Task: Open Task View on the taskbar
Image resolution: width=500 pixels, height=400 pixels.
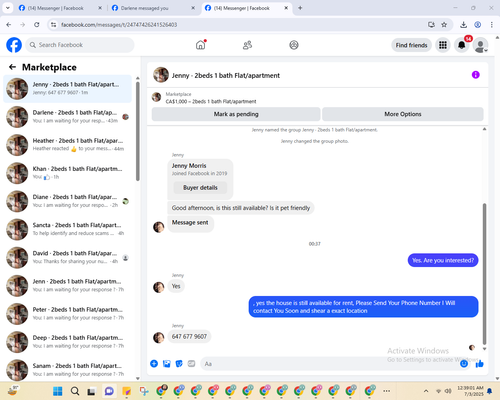Action: (x=92, y=391)
